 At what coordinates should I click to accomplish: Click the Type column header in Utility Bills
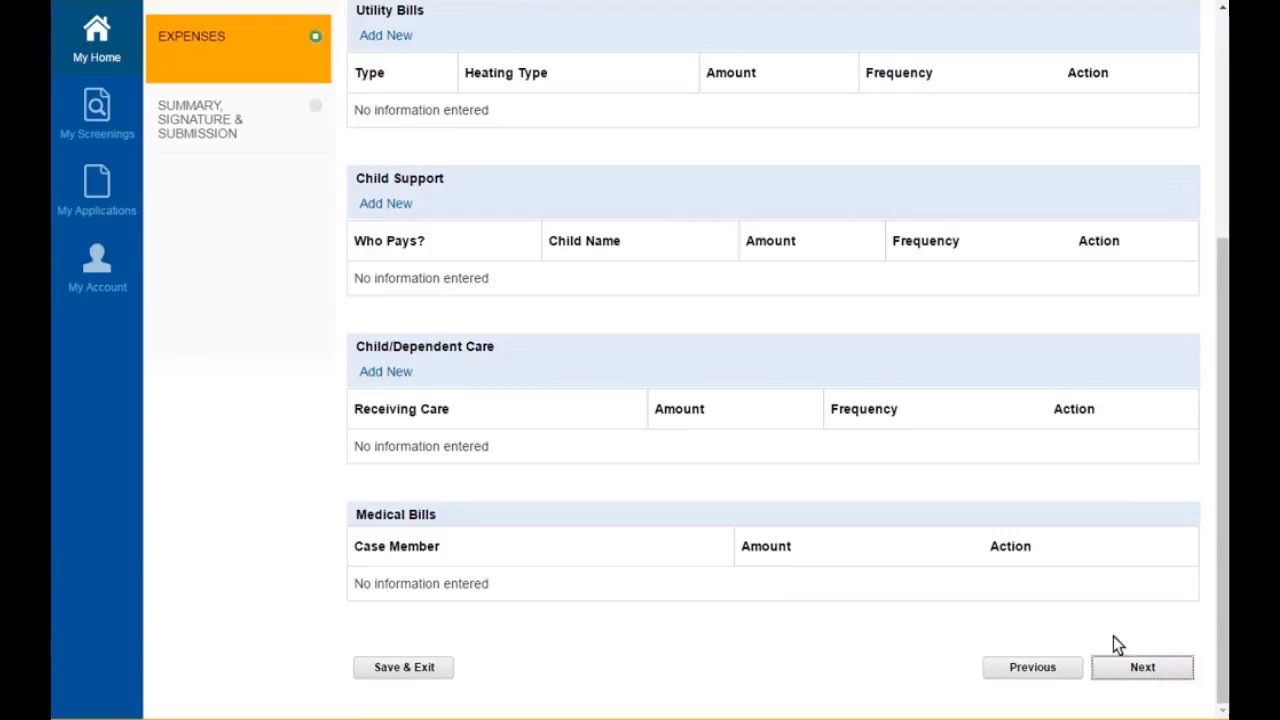point(369,73)
